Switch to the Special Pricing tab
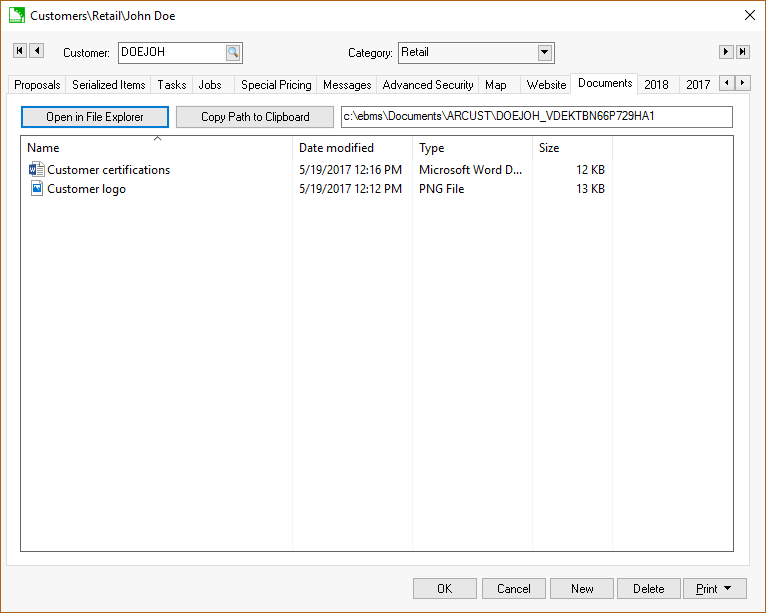Image resolution: width=766 pixels, height=613 pixels. (x=276, y=85)
